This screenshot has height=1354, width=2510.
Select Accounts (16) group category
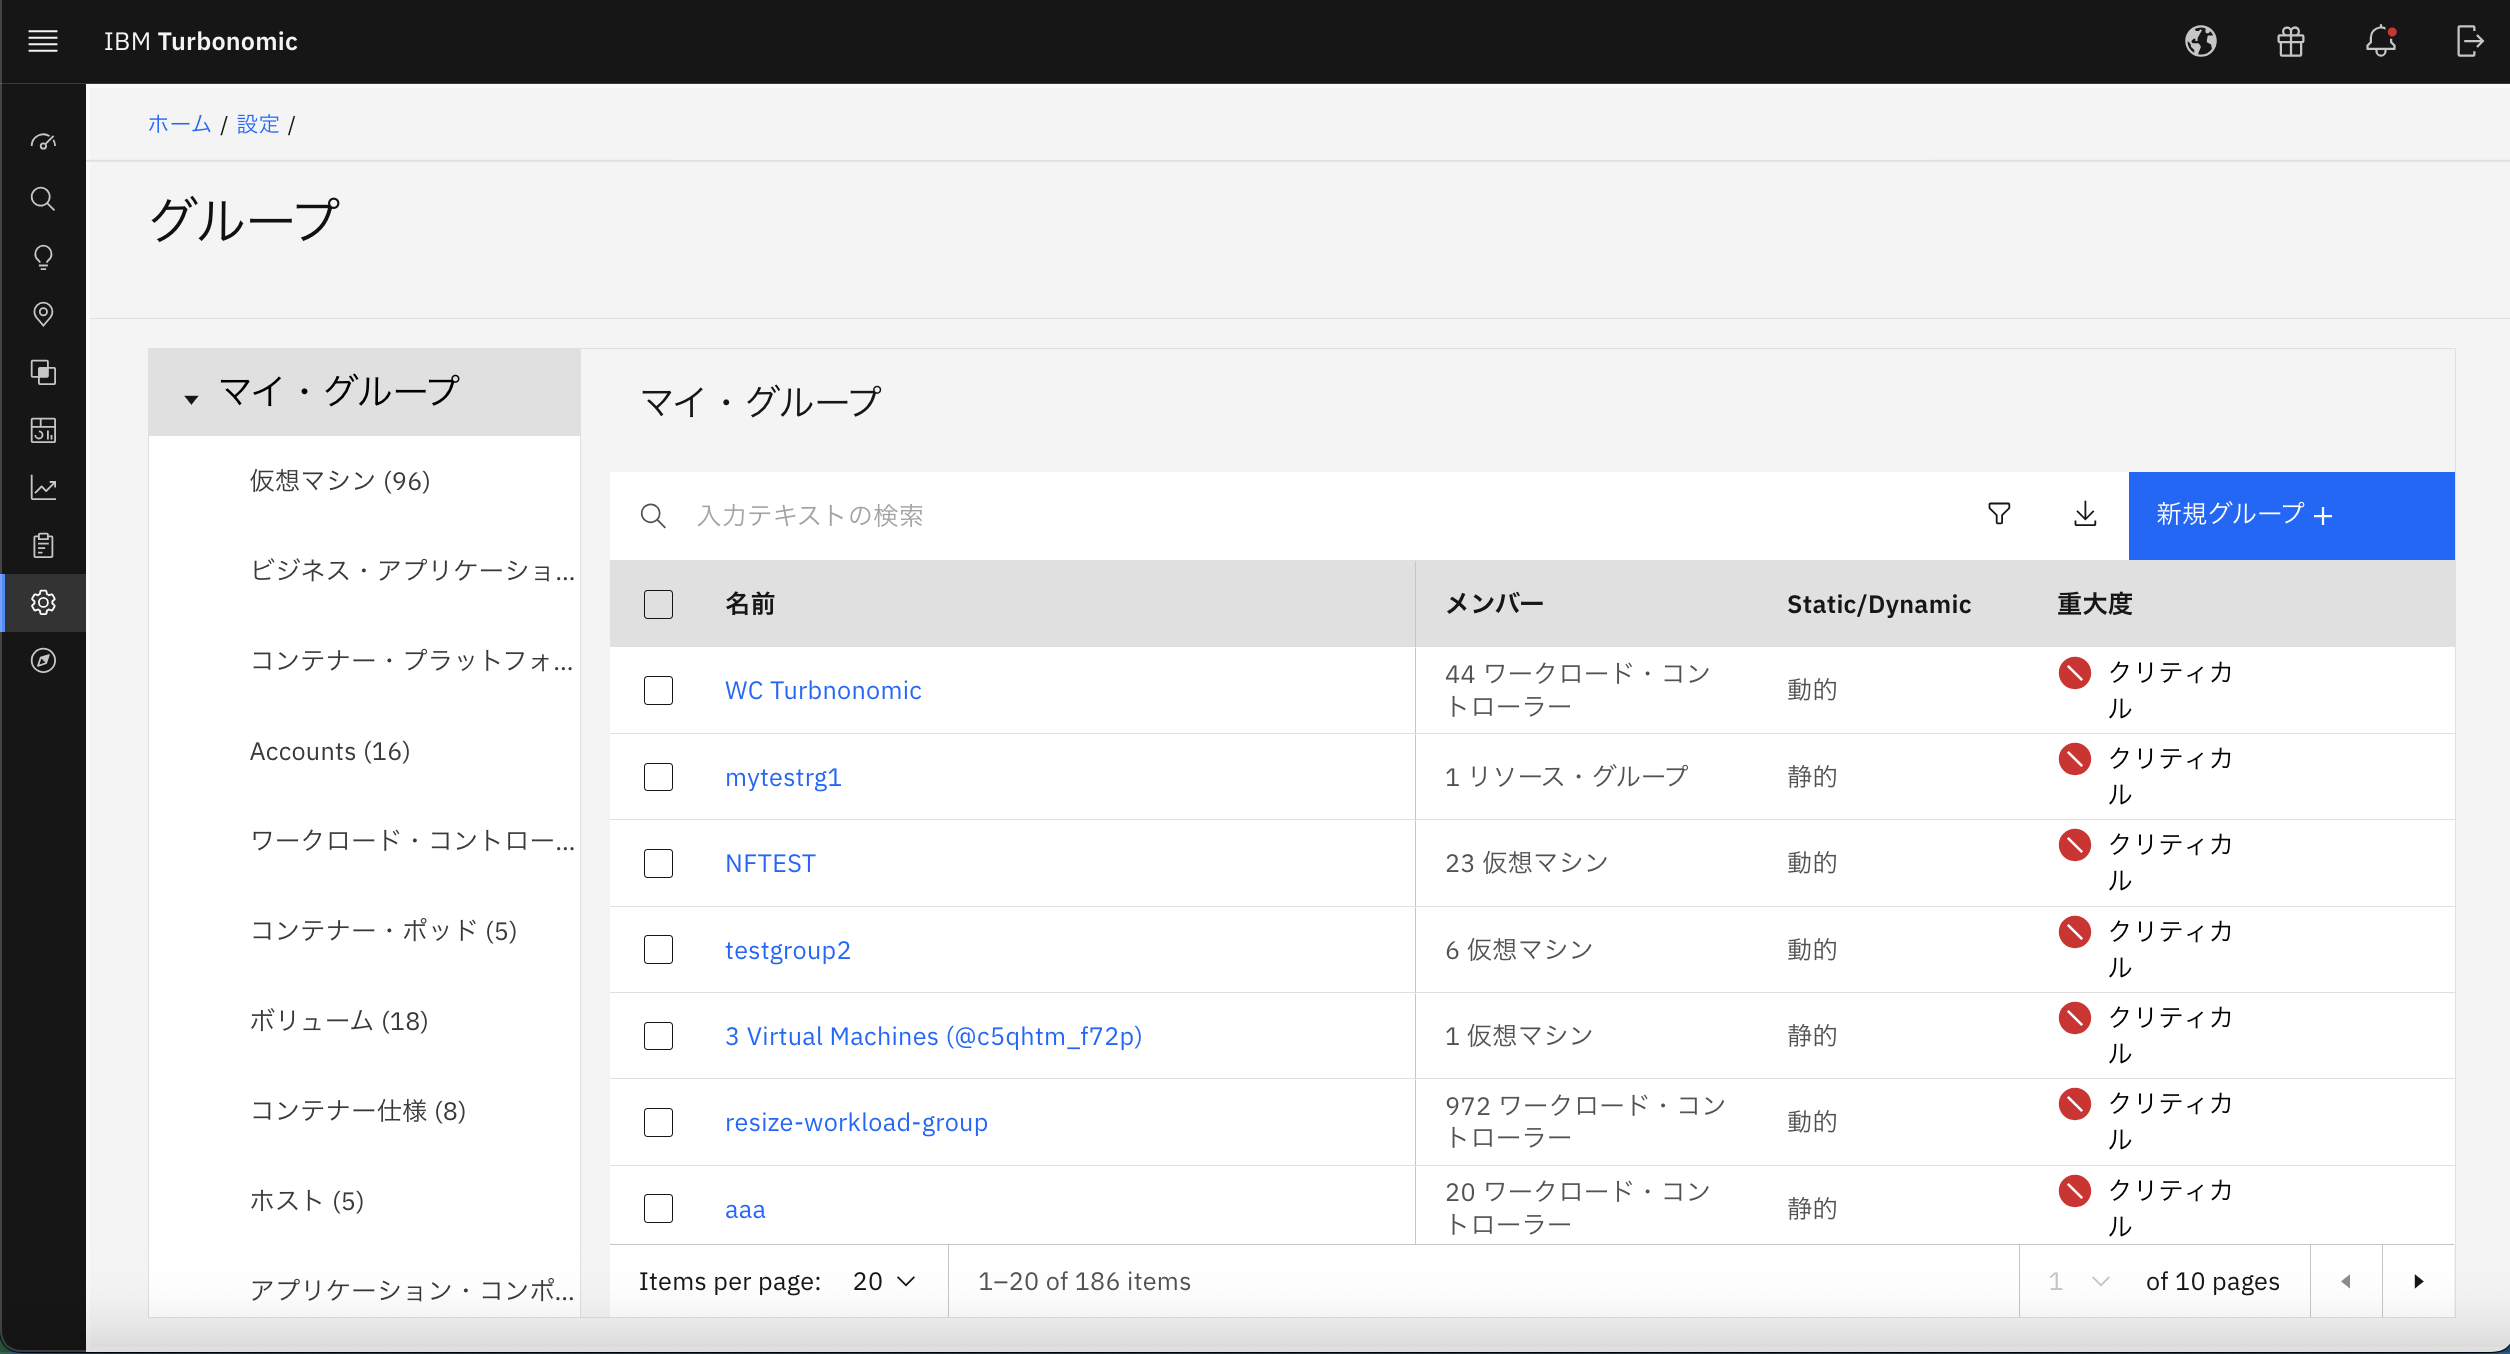330,751
